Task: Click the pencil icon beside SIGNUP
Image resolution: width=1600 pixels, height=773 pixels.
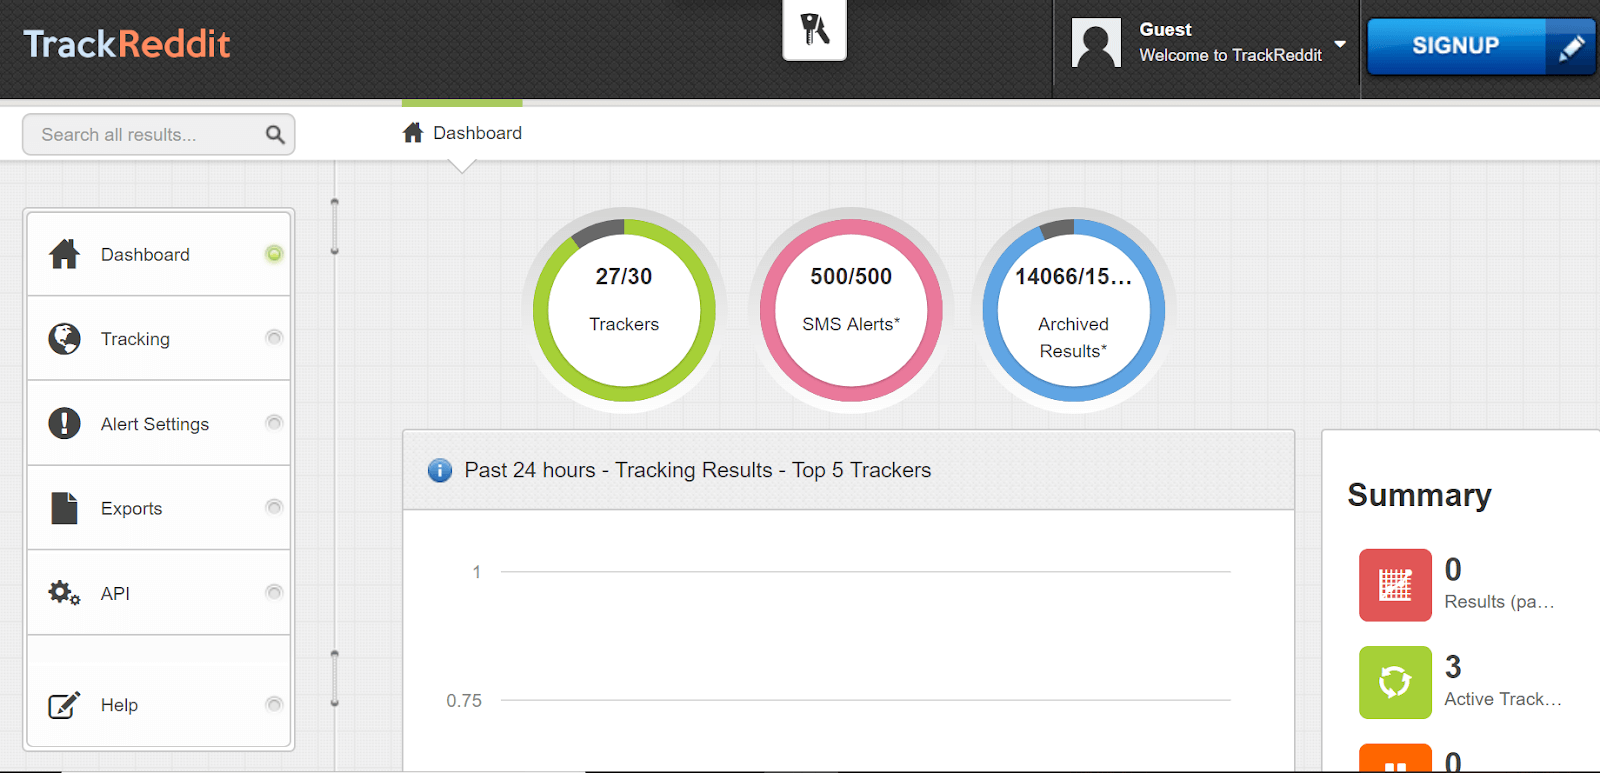Action: coord(1571,47)
